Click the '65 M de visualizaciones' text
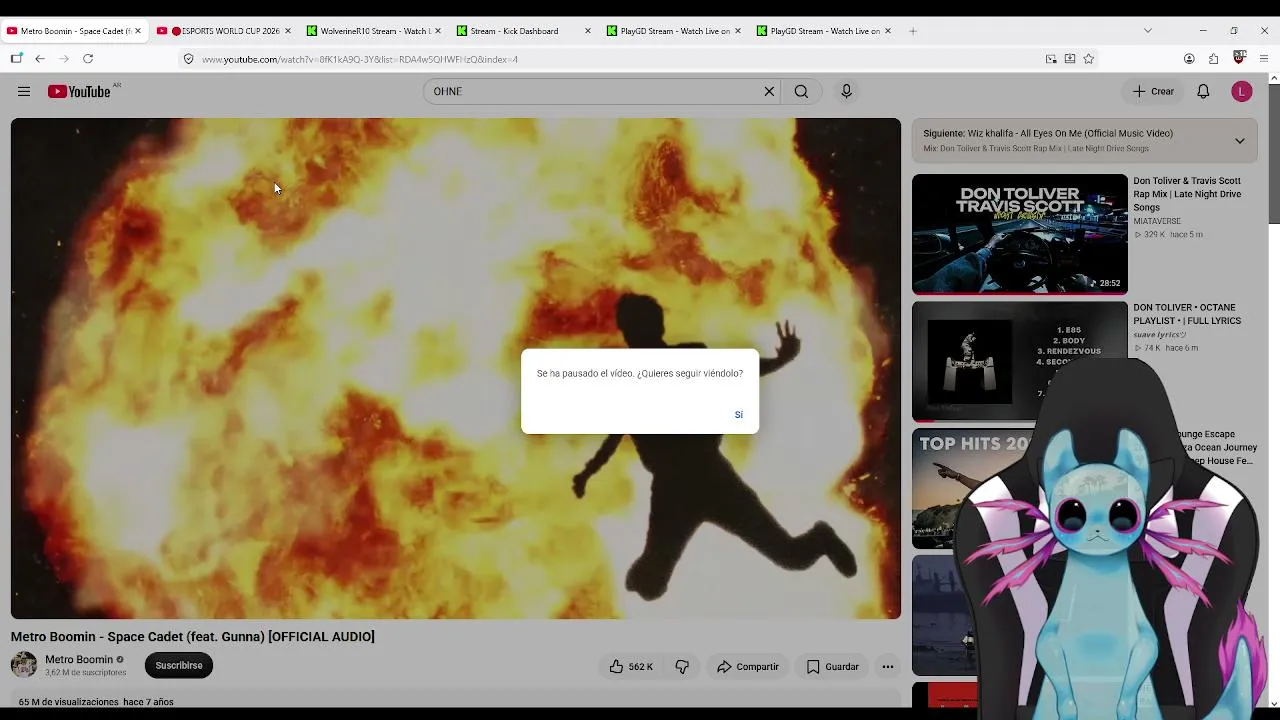The width and height of the screenshot is (1280, 720). (x=68, y=702)
